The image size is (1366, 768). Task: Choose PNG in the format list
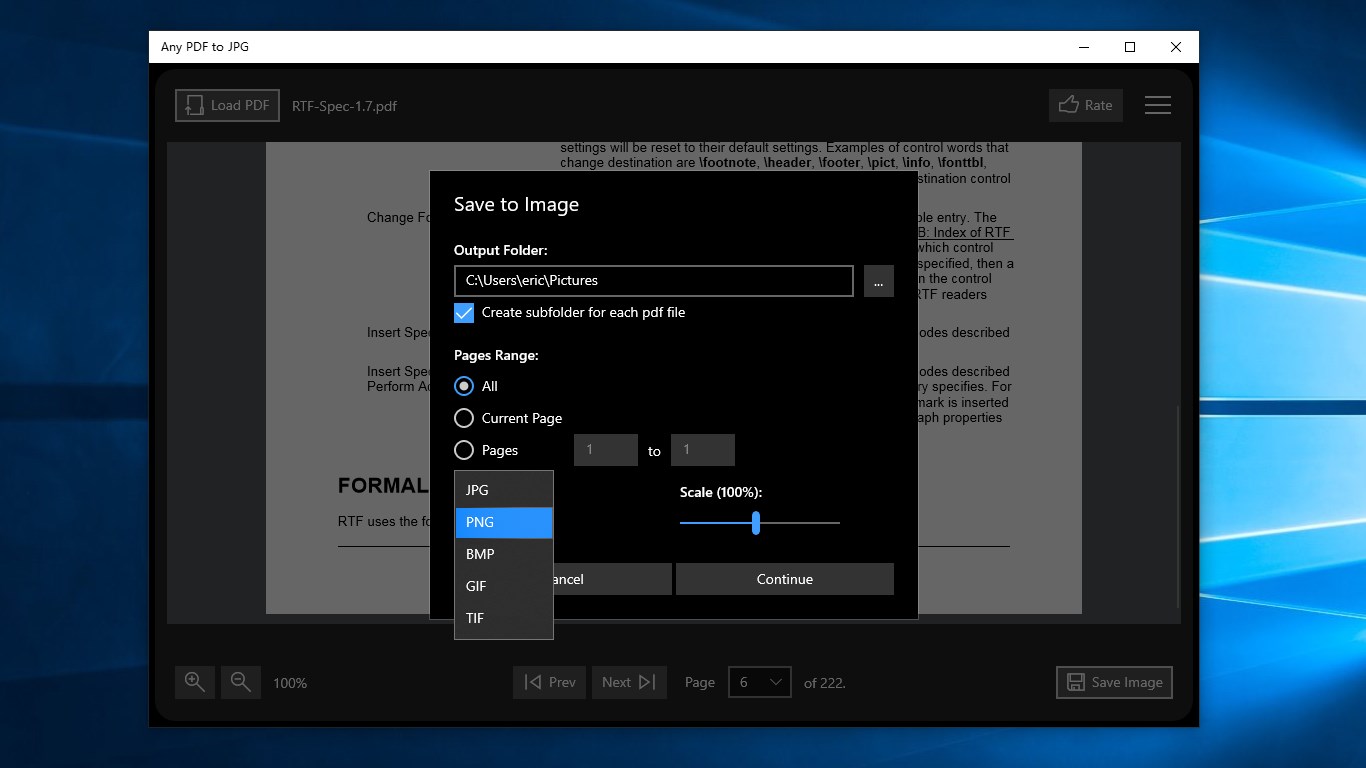(504, 522)
